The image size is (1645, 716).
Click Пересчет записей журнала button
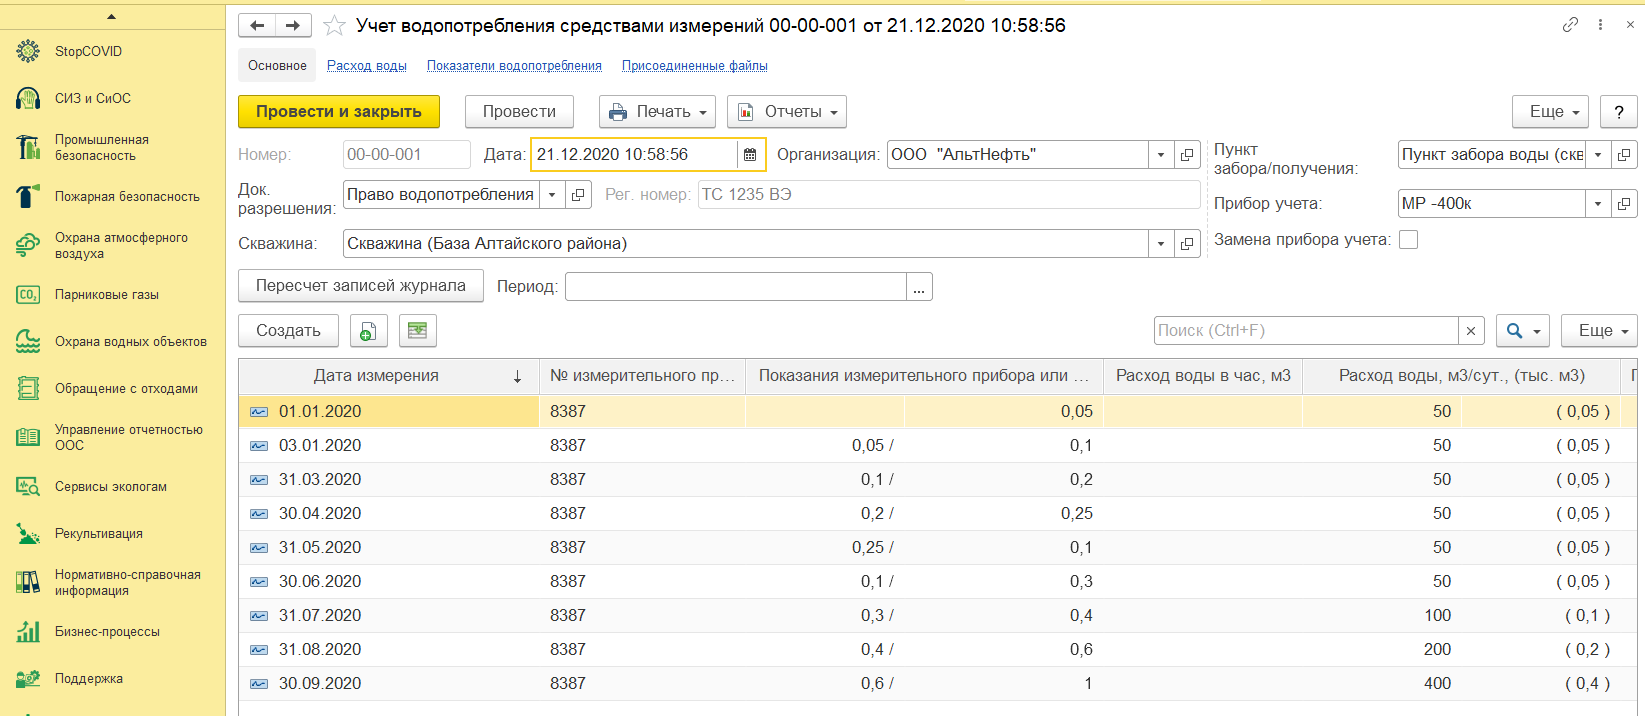(x=361, y=286)
